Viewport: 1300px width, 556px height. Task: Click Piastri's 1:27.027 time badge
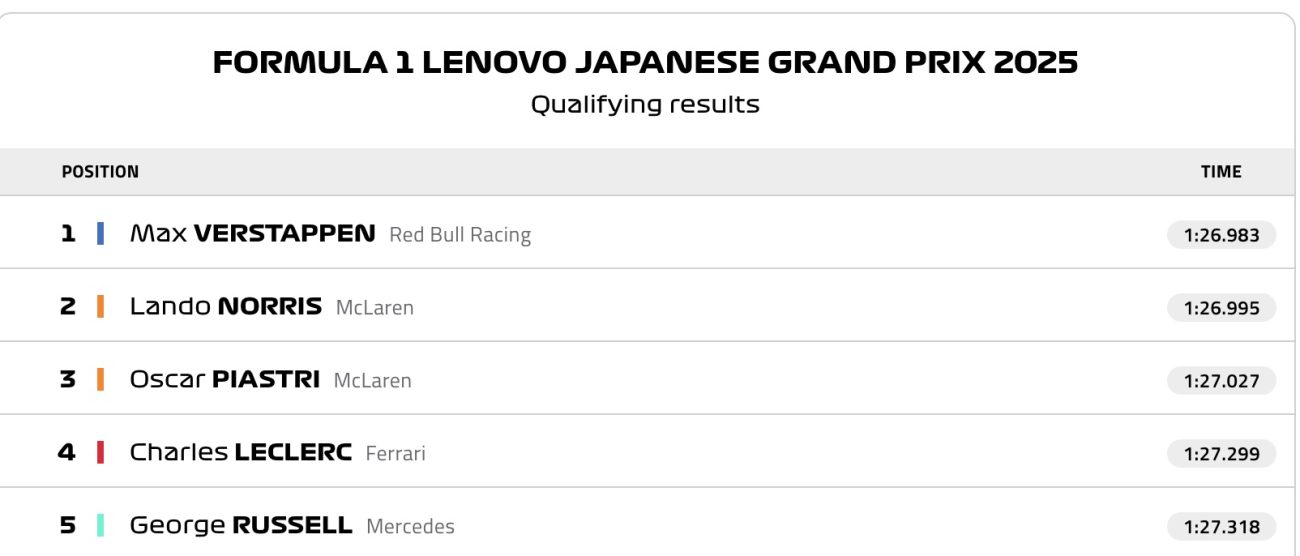1221,381
